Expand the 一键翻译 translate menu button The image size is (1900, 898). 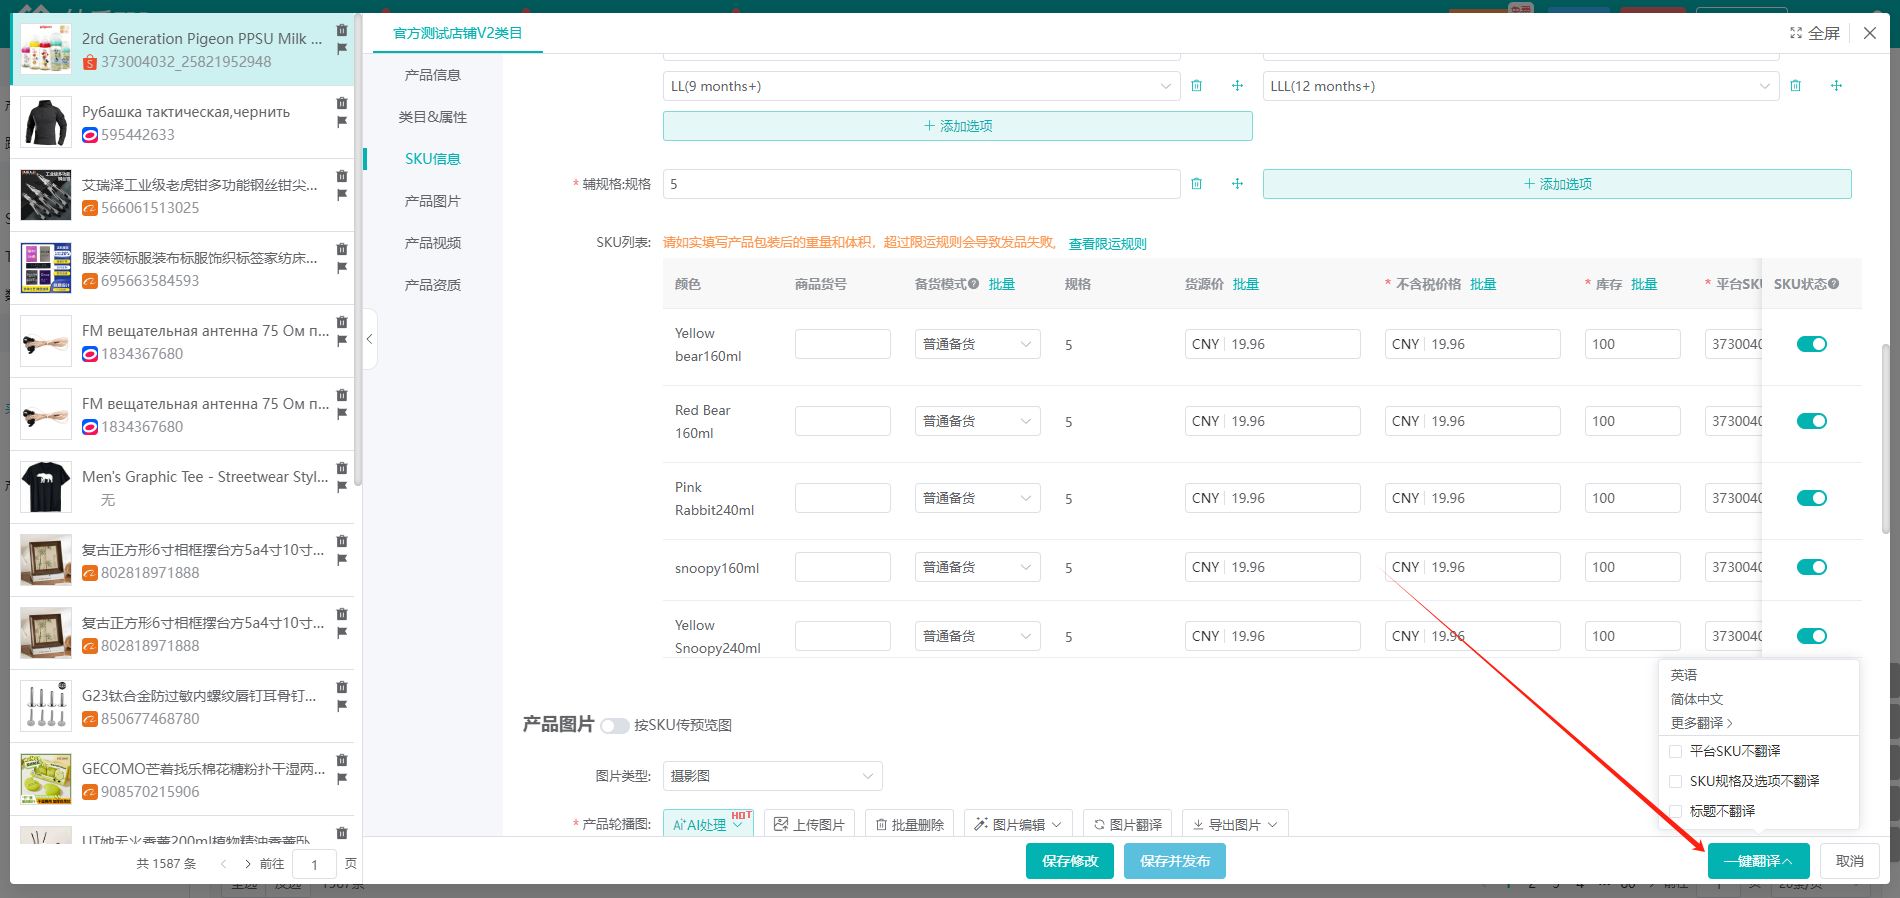pyautogui.click(x=1758, y=861)
